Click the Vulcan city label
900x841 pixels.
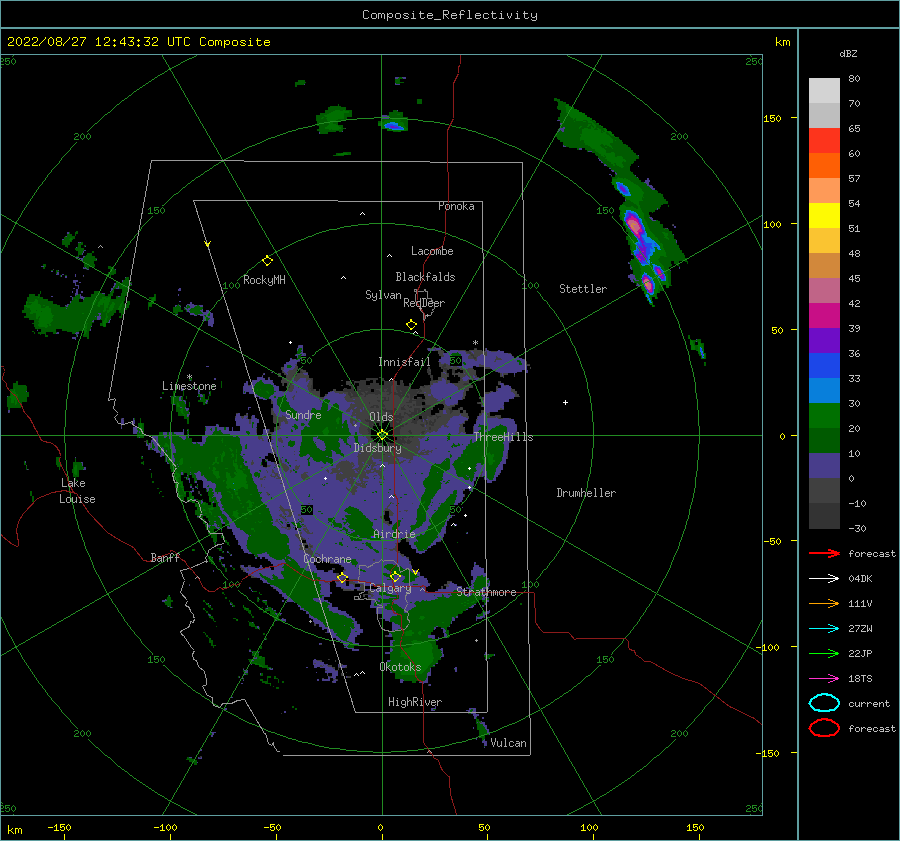click(x=509, y=743)
